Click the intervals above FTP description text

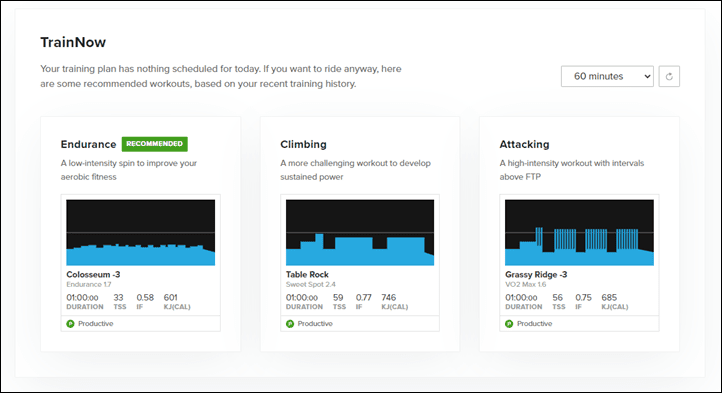(x=572, y=170)
